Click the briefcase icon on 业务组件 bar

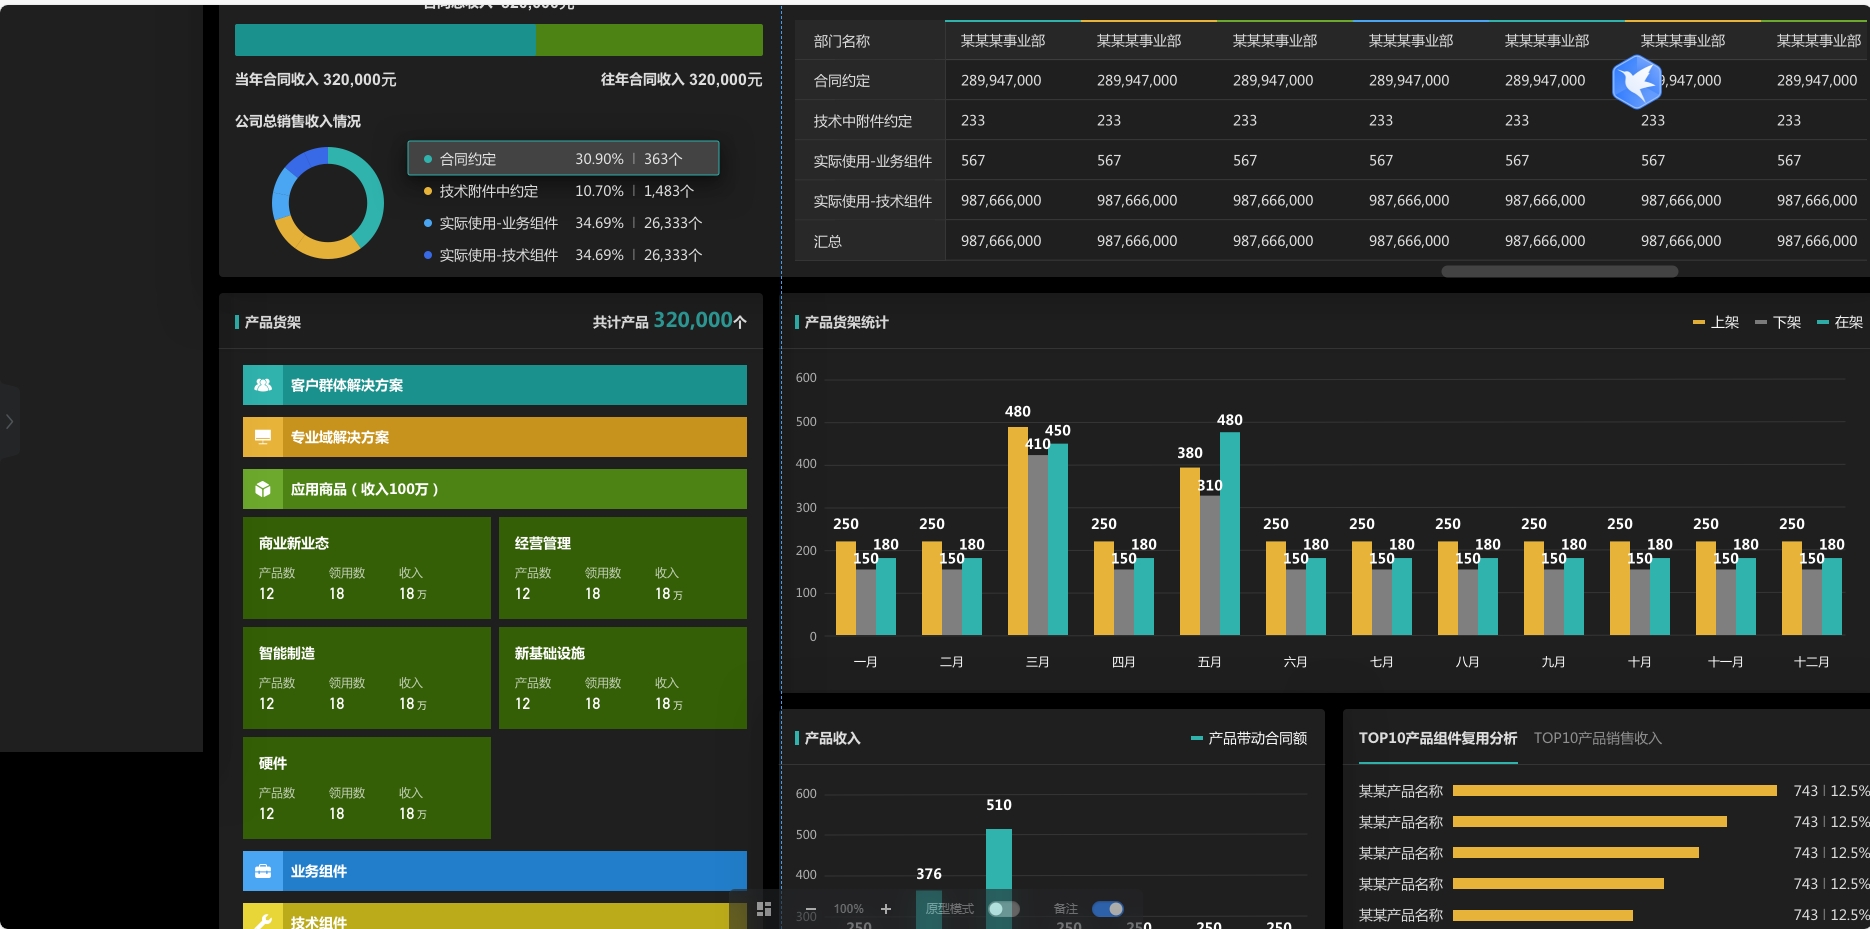point(263,871)
